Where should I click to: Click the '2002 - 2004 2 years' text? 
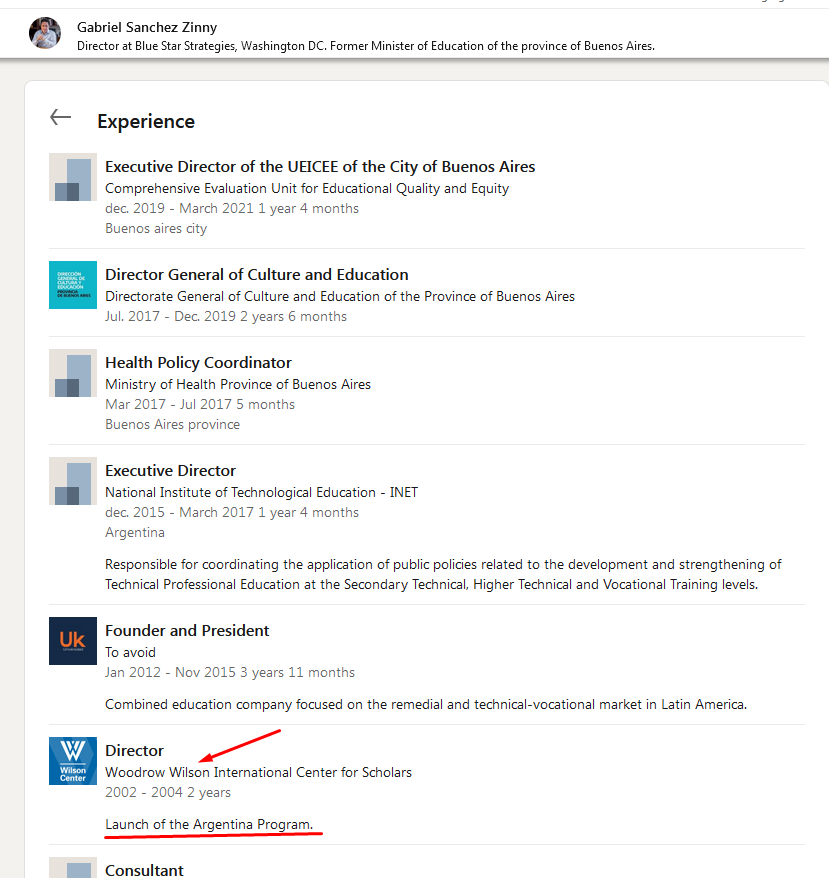click(168, 792)
